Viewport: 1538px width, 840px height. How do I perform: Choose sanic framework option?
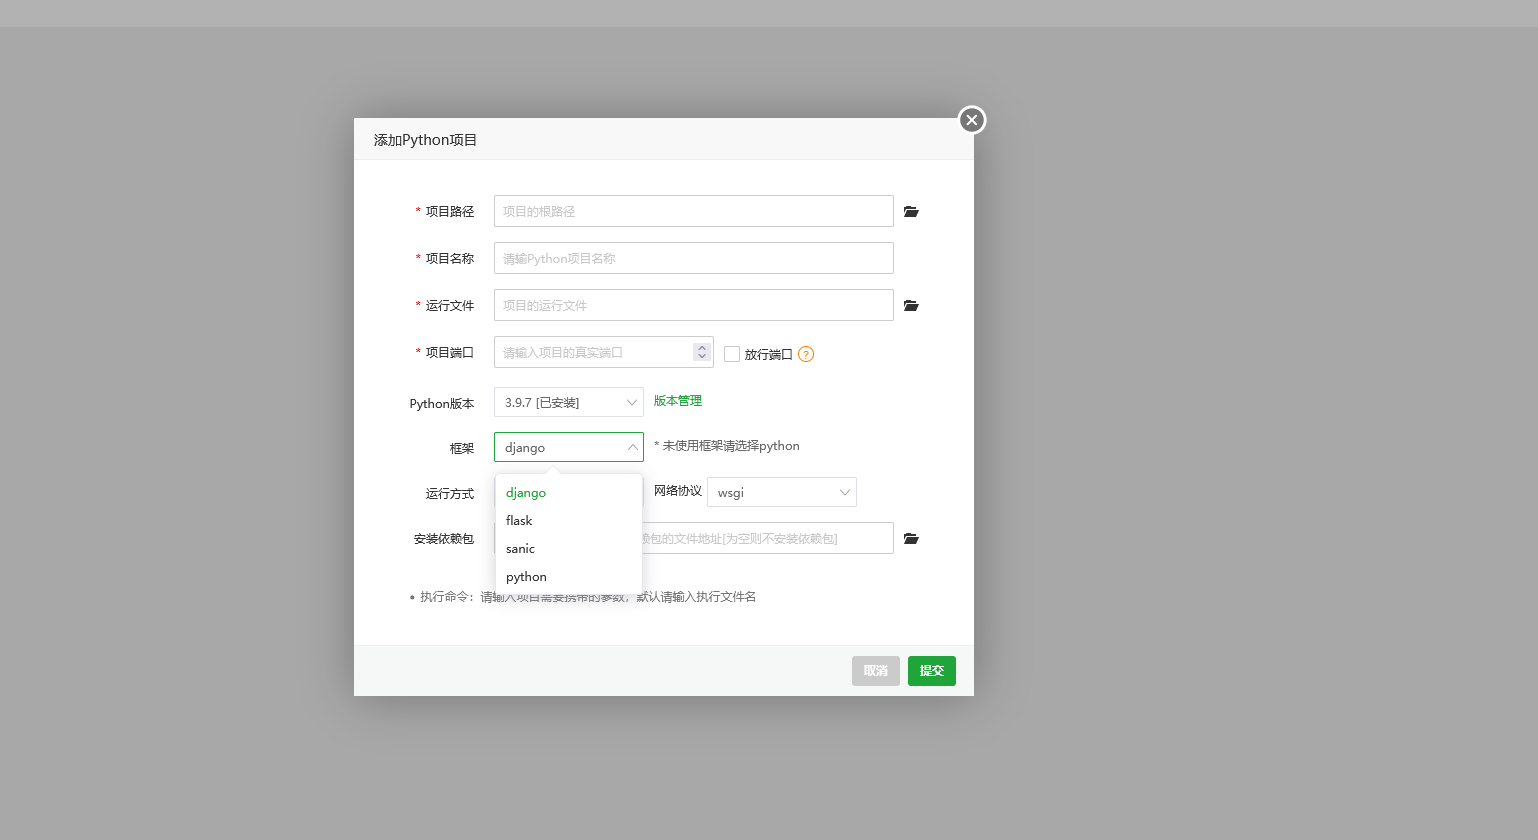pos(569,549)
